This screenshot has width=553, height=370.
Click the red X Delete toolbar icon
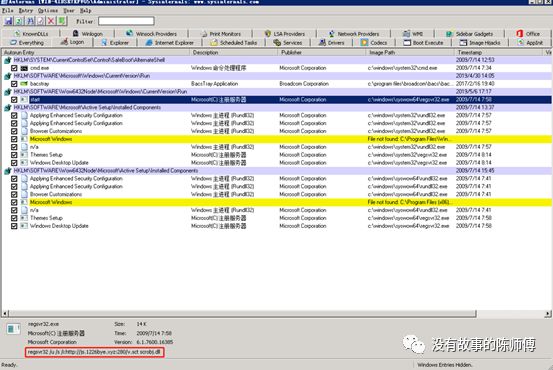tap(51, 21)
